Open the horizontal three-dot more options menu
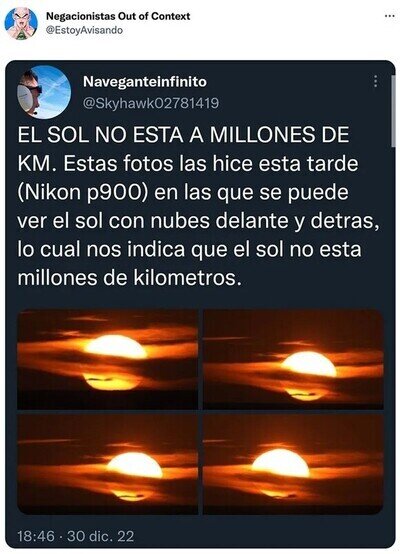The height and width of the screenshot is (554, 400). point(389,16)
